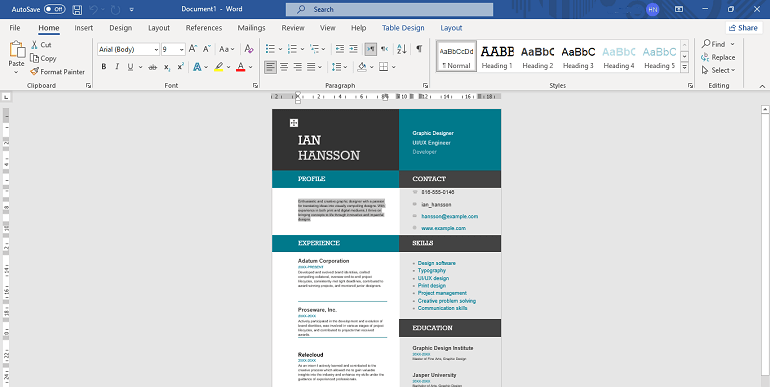This screenshot has height=387, width=770.
Task: Toggle AutoSave switch off/on
Action: coord(54,9)
